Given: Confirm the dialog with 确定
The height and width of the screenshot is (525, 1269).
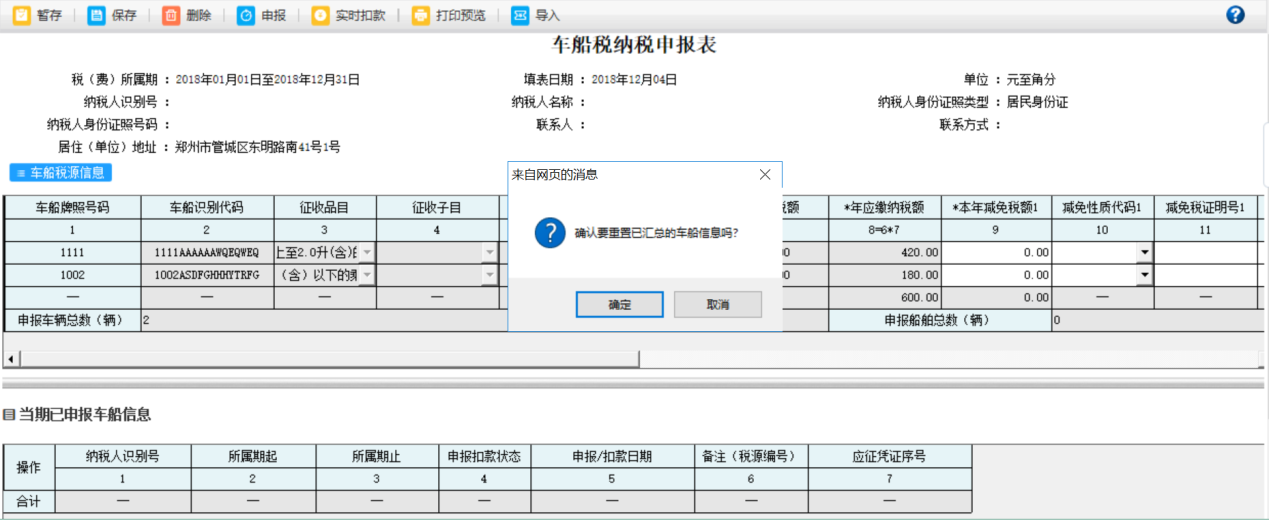Looking at the screenshot, I should click(x=619, y=304).
